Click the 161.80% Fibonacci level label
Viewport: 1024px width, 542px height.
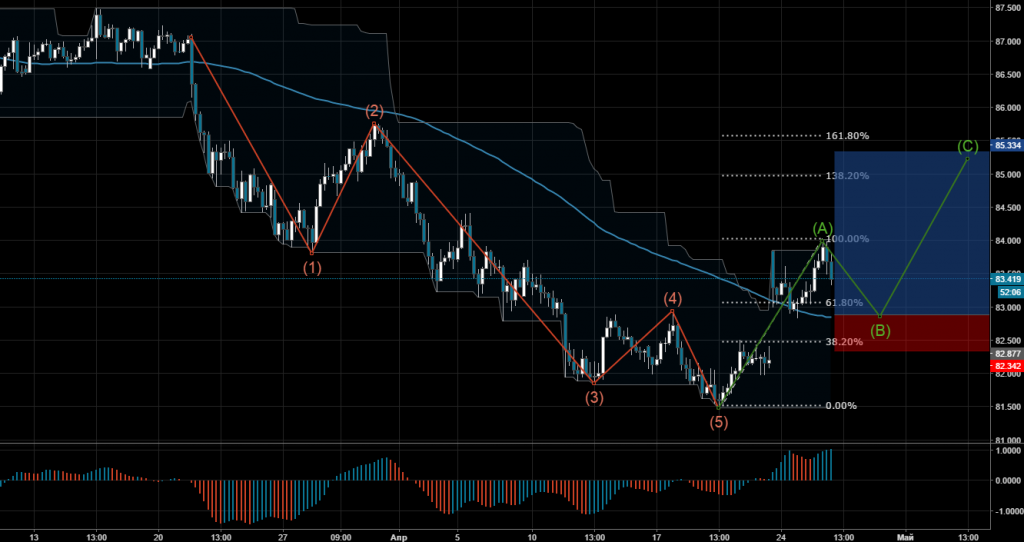[847, 136]
